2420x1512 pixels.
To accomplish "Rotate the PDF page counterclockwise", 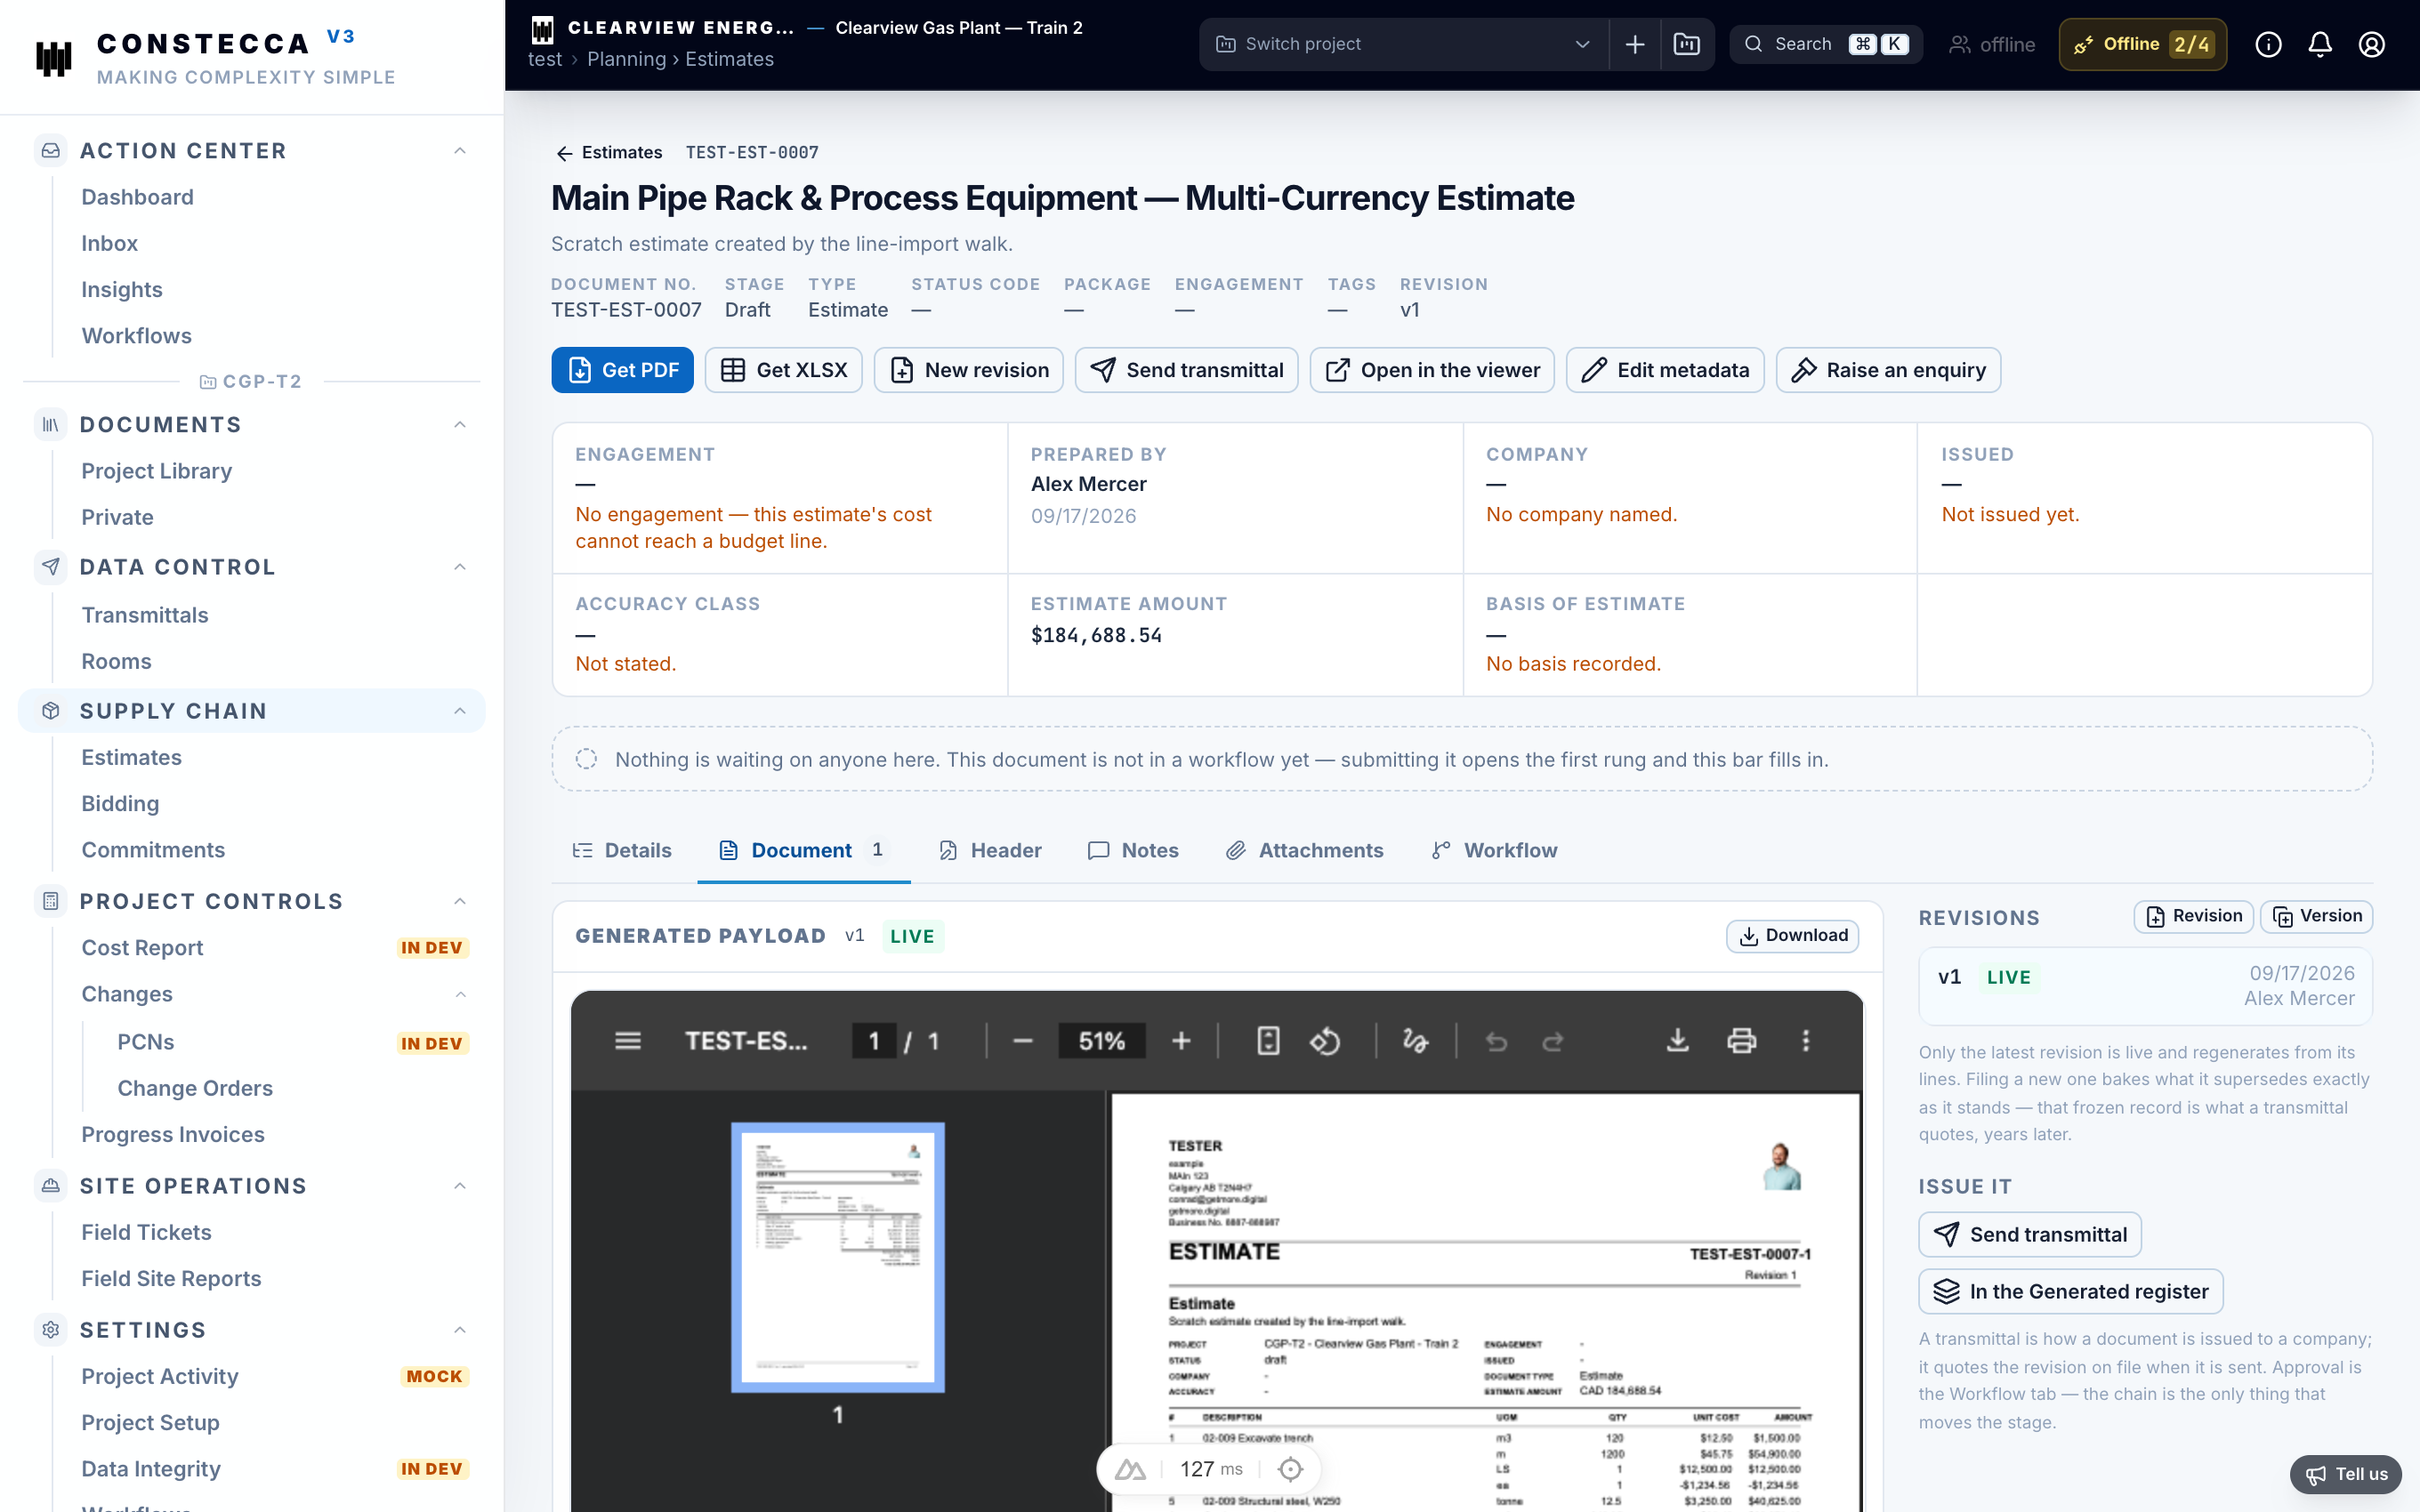I will click(1325, 1041).
